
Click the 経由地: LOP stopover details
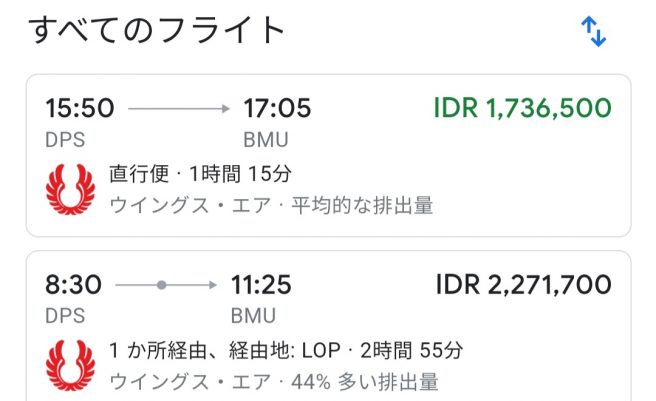click(284, 350)
